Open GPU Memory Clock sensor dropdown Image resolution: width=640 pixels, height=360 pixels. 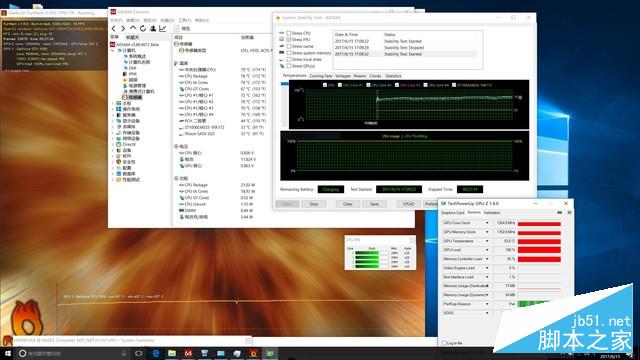click(x=487, y=232)
